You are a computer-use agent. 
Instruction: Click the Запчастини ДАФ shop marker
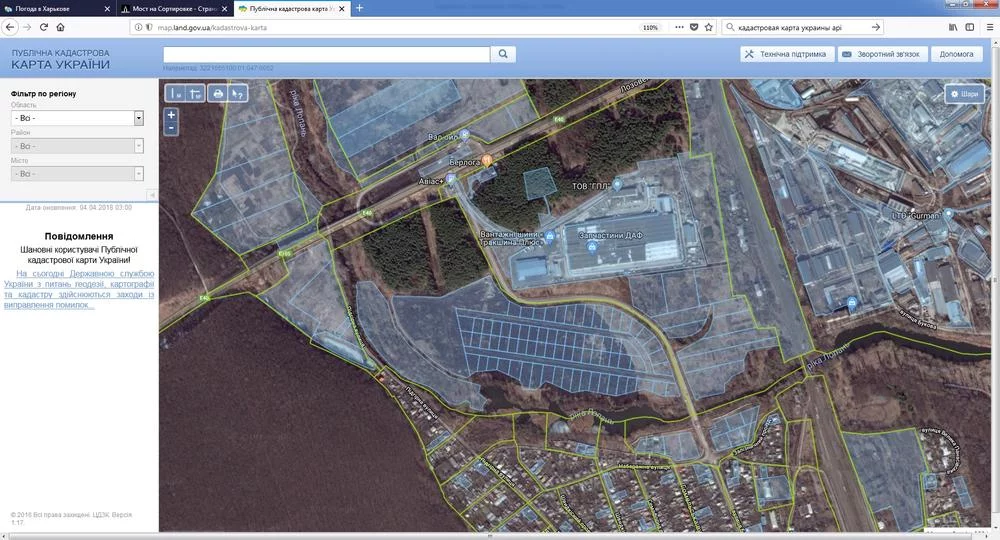tap(591, 247)
